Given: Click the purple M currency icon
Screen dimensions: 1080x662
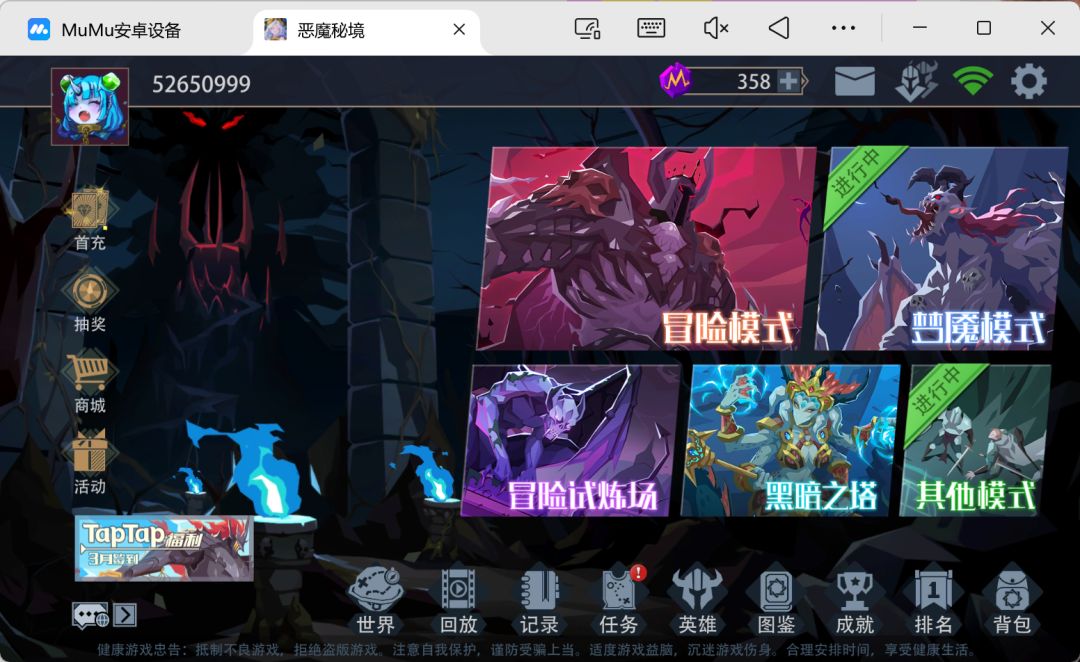Looking at the screenshot, I should [676, 81].
